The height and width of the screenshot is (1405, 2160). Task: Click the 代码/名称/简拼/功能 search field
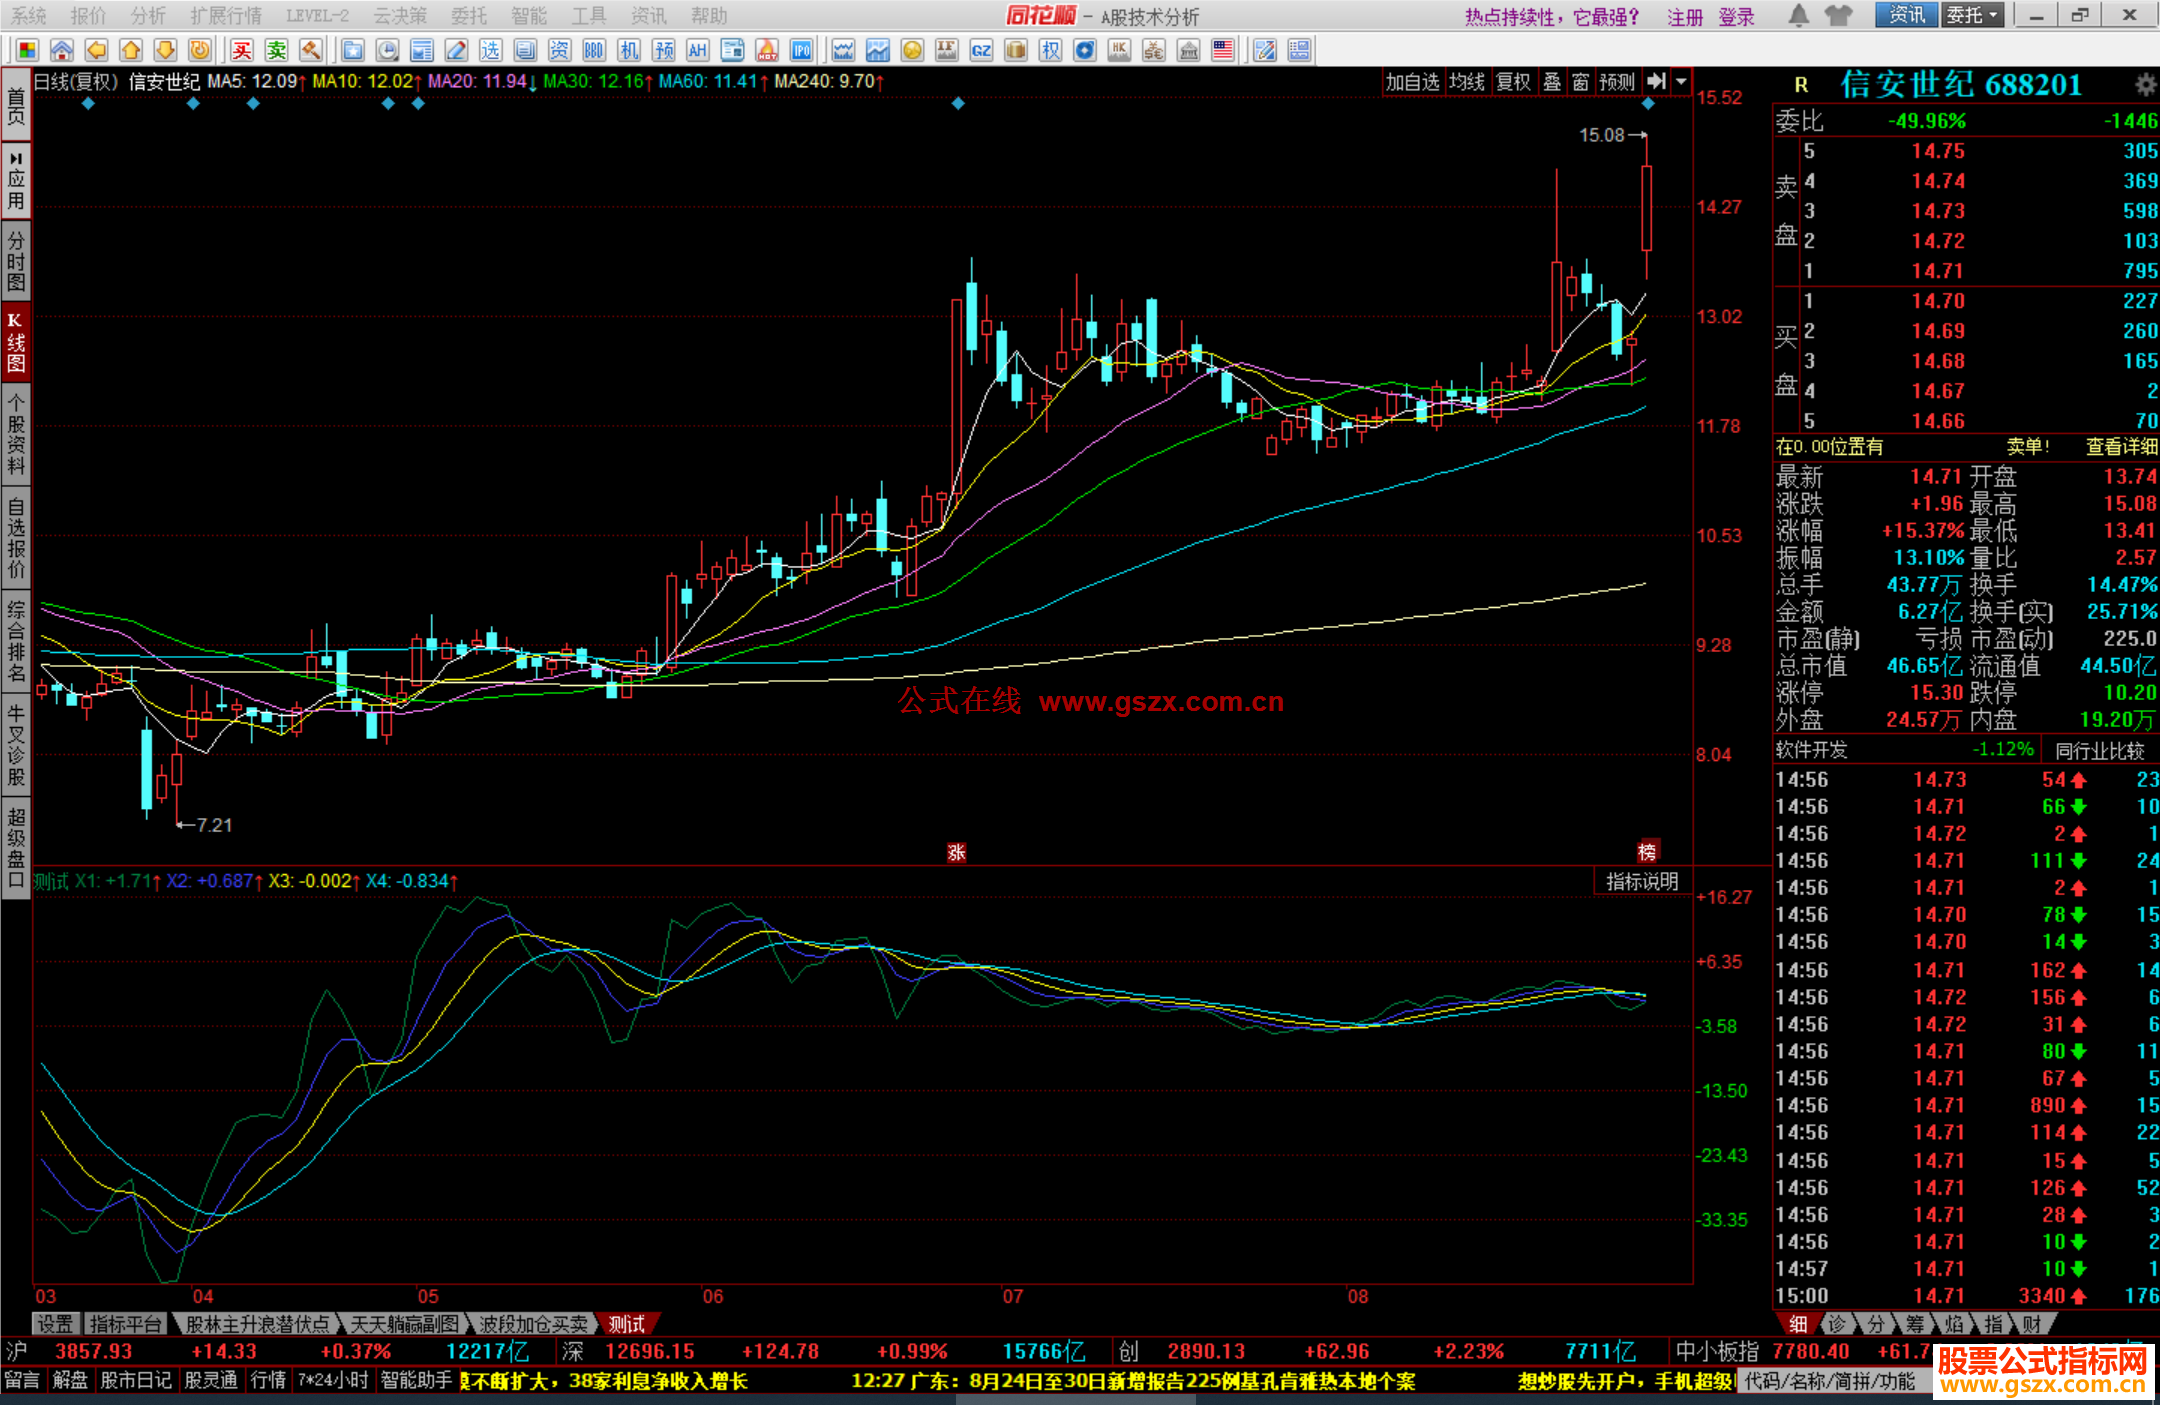coord(1830,1381)
